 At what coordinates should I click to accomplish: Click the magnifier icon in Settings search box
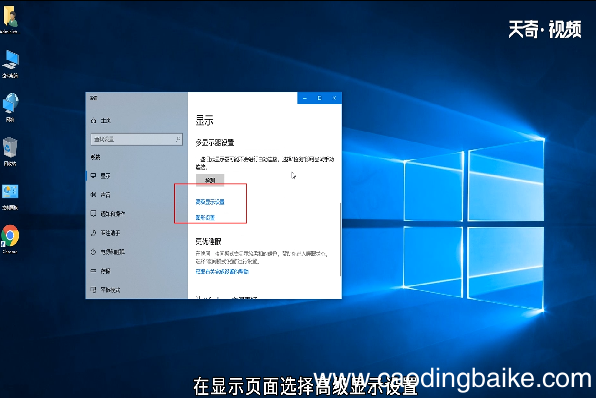pos(178,140)
